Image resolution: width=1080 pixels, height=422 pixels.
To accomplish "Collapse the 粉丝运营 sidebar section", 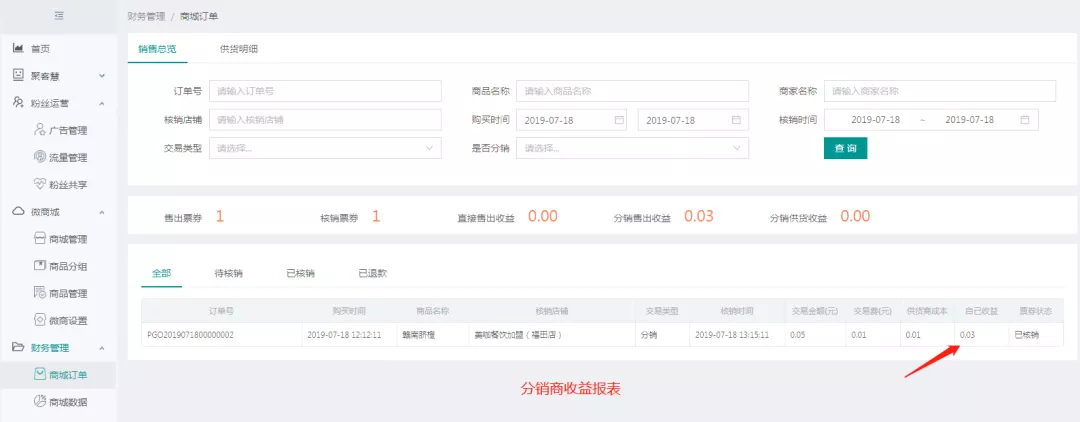I will click(x=101, y=103).
